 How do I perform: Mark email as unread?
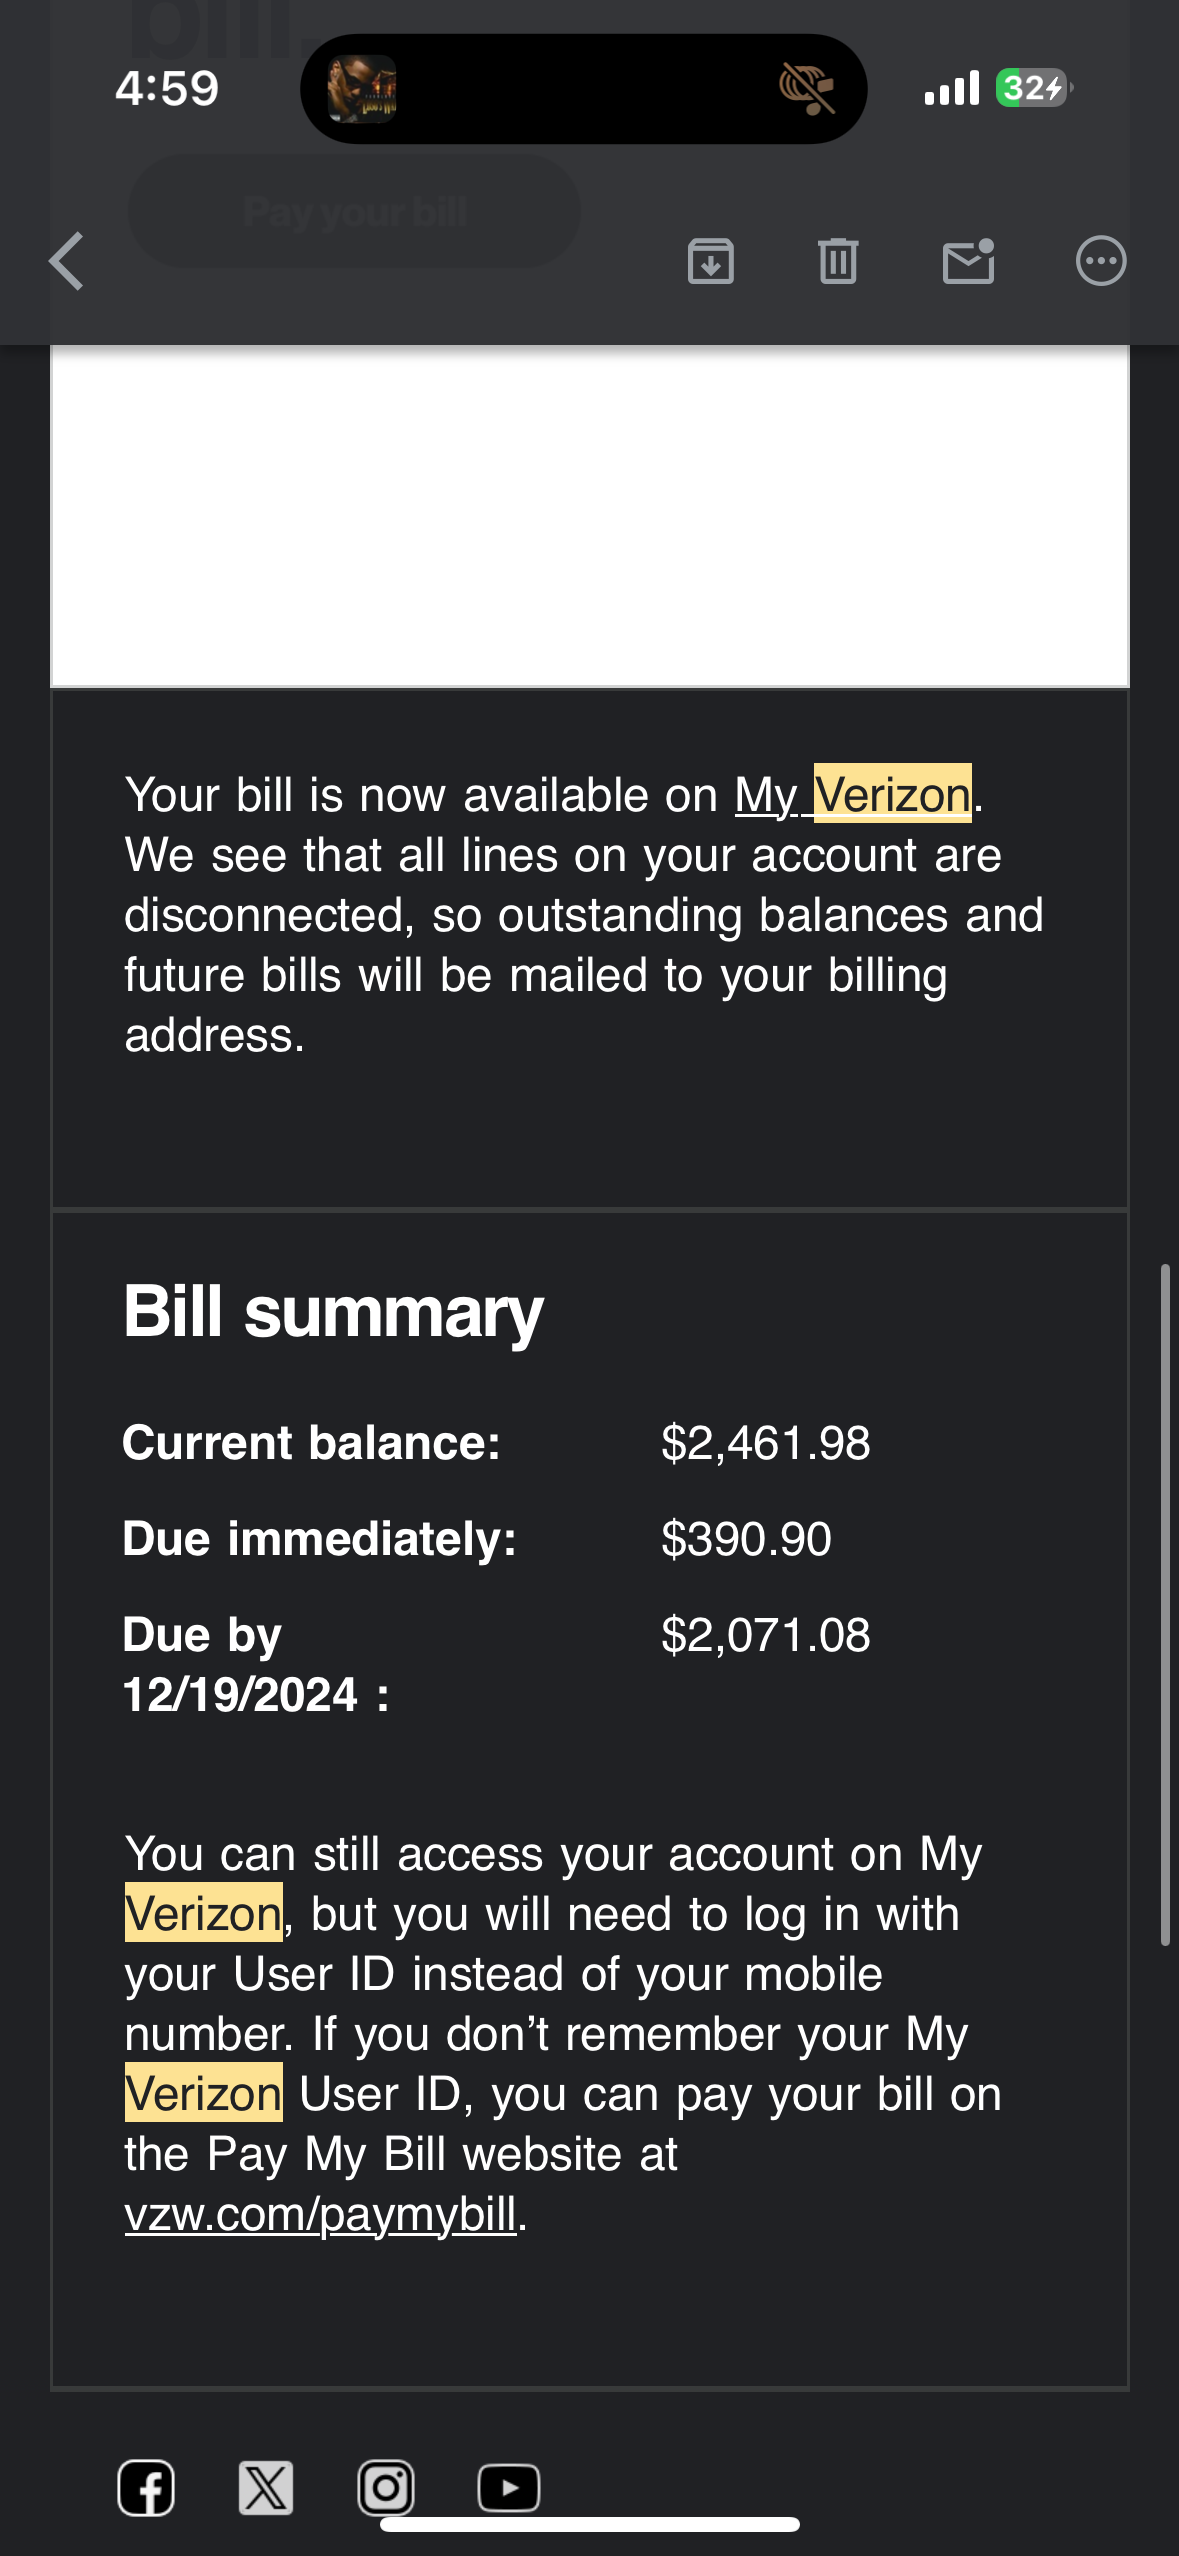969,262
